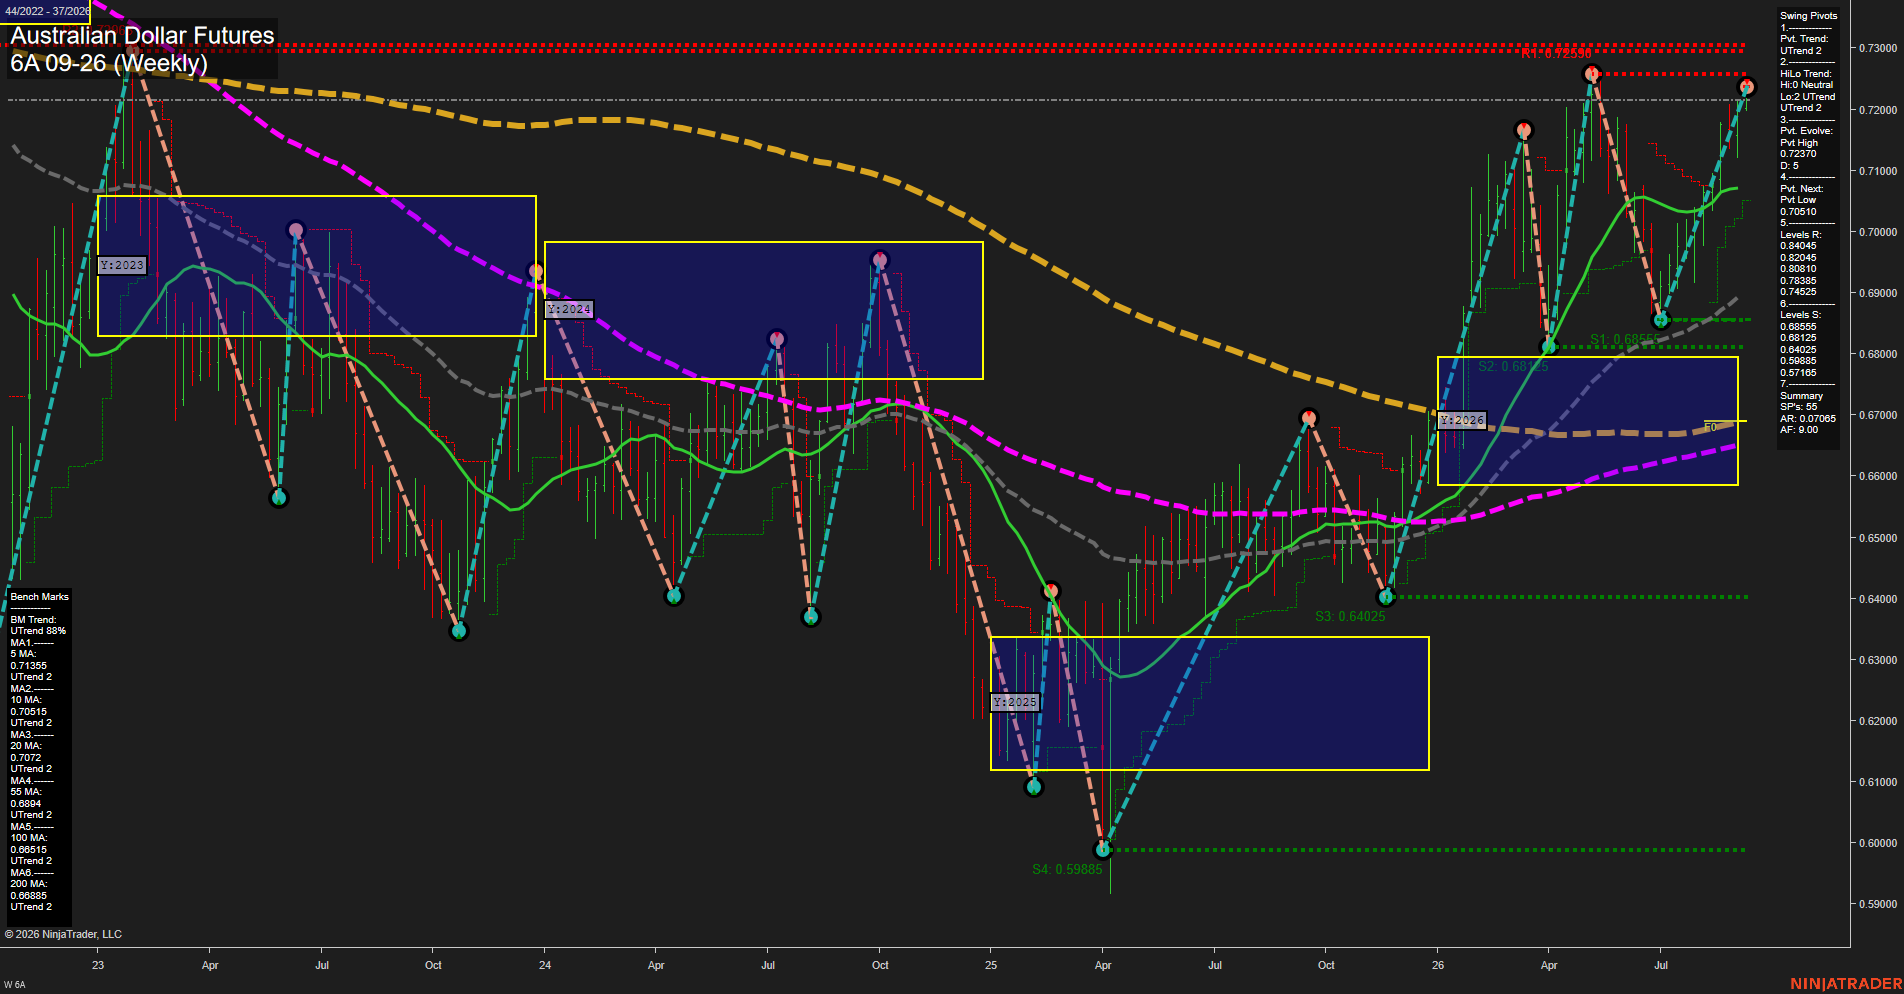Screen dimensions: 1904x994
Task: Select swing low pivot marker at S1 line start
Action: (x=1661, y=320)
